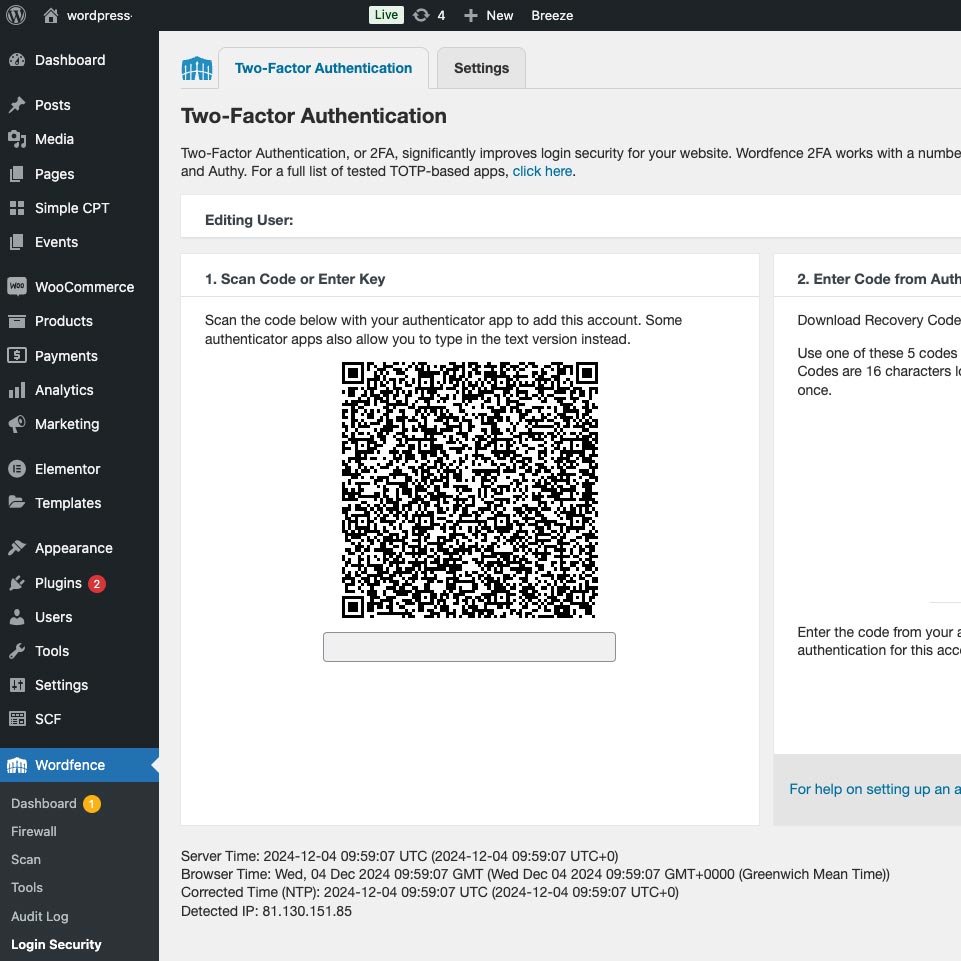This screenshot has height=961, width=961.
Task: Follow the 'click here' TOTP apps link
Action: pos(542,171)
